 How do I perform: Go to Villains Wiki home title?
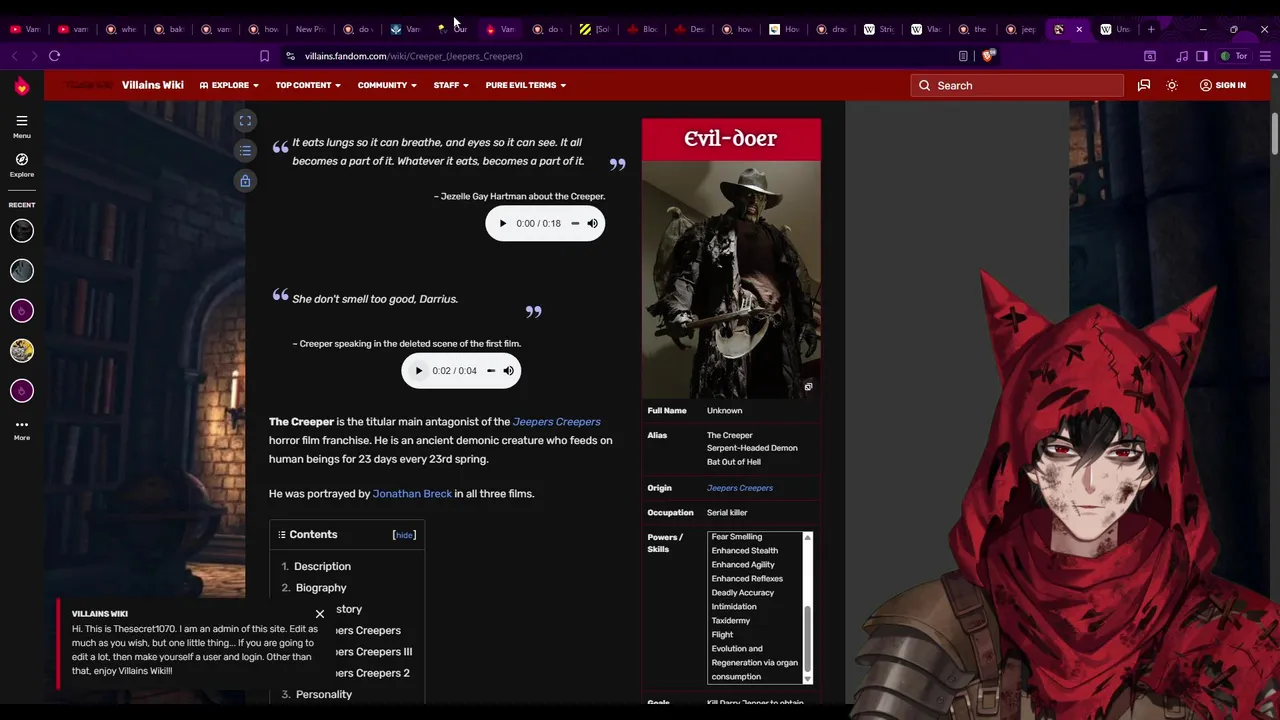152,86
